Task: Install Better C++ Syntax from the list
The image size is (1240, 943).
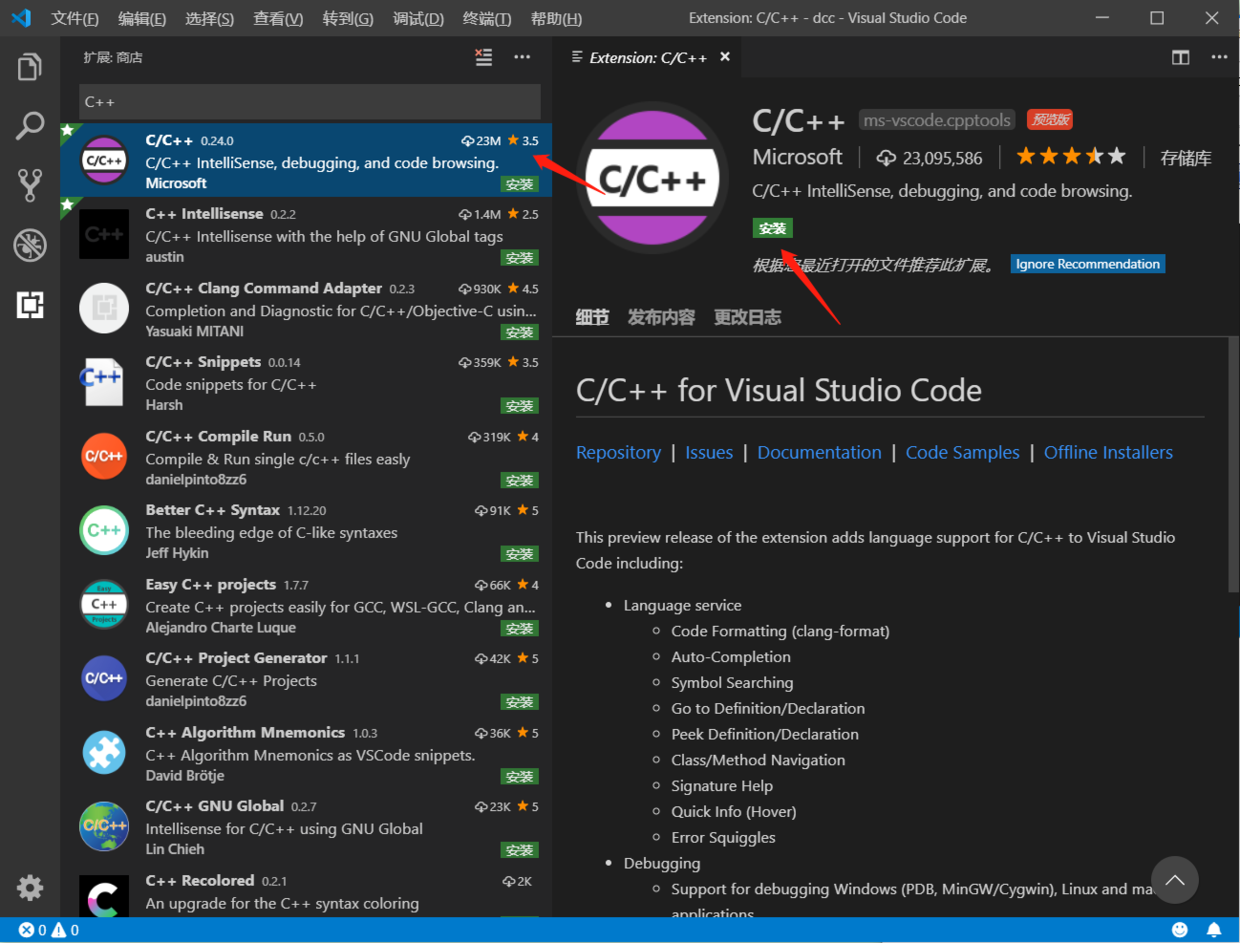Action: (519, 554)
